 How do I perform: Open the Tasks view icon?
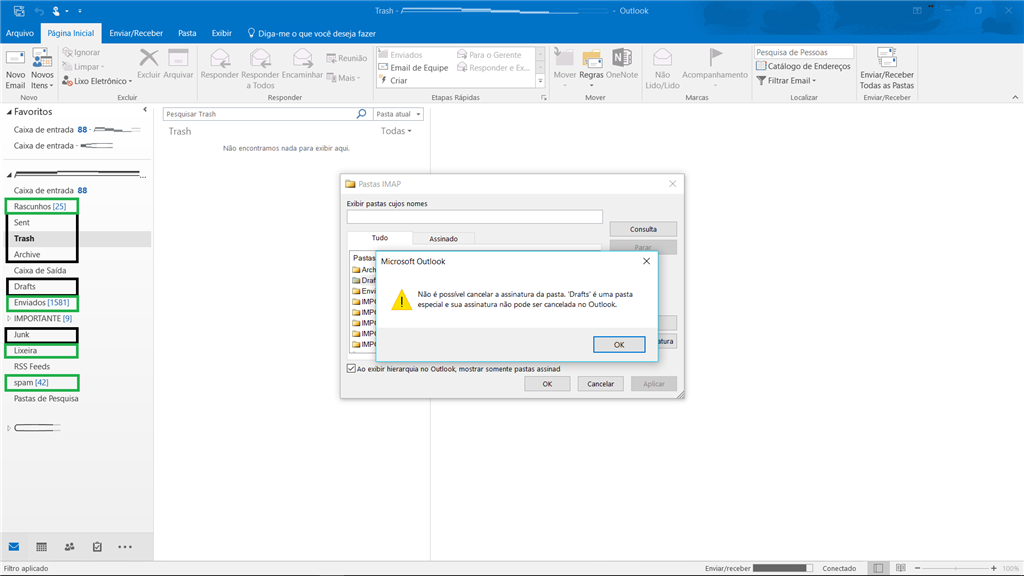click(97, 547)
